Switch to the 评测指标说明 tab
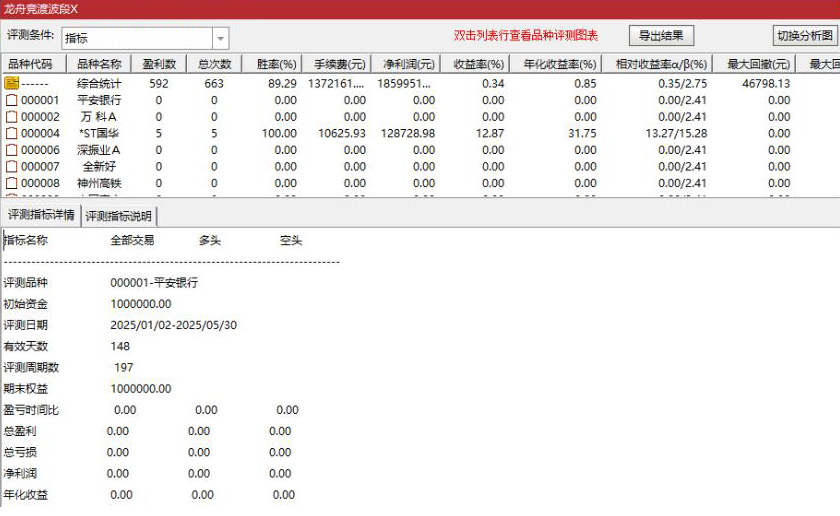 [119, 216]
